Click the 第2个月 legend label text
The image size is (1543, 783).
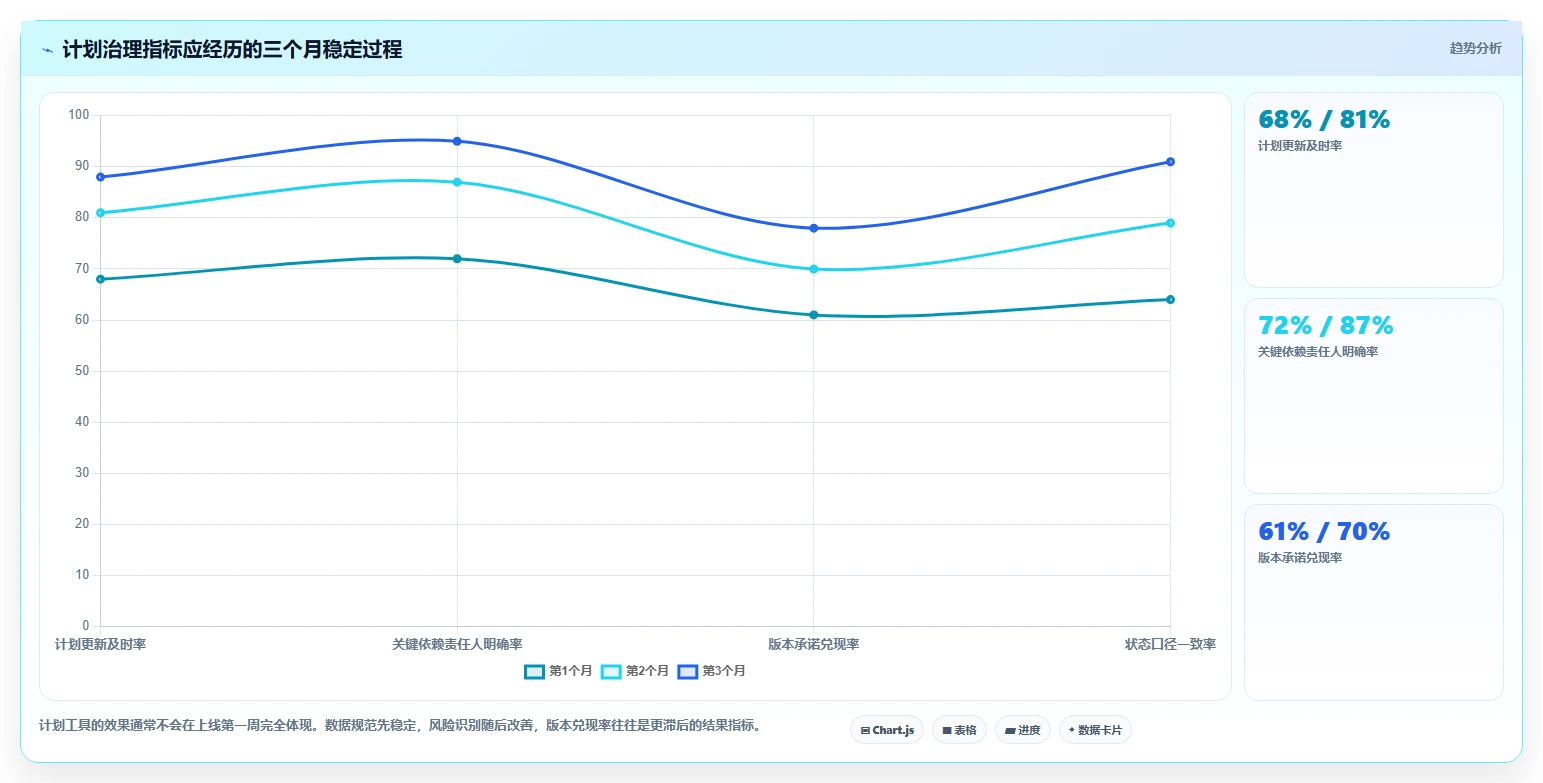coord(648,671)
